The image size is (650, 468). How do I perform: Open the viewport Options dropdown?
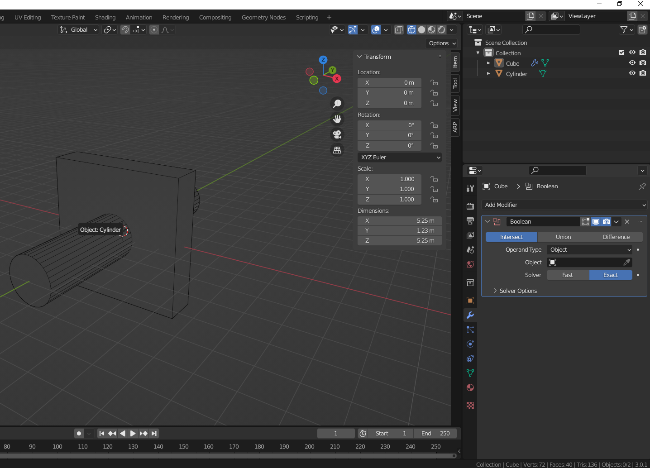pyautogui.click(x=442, y=43)
